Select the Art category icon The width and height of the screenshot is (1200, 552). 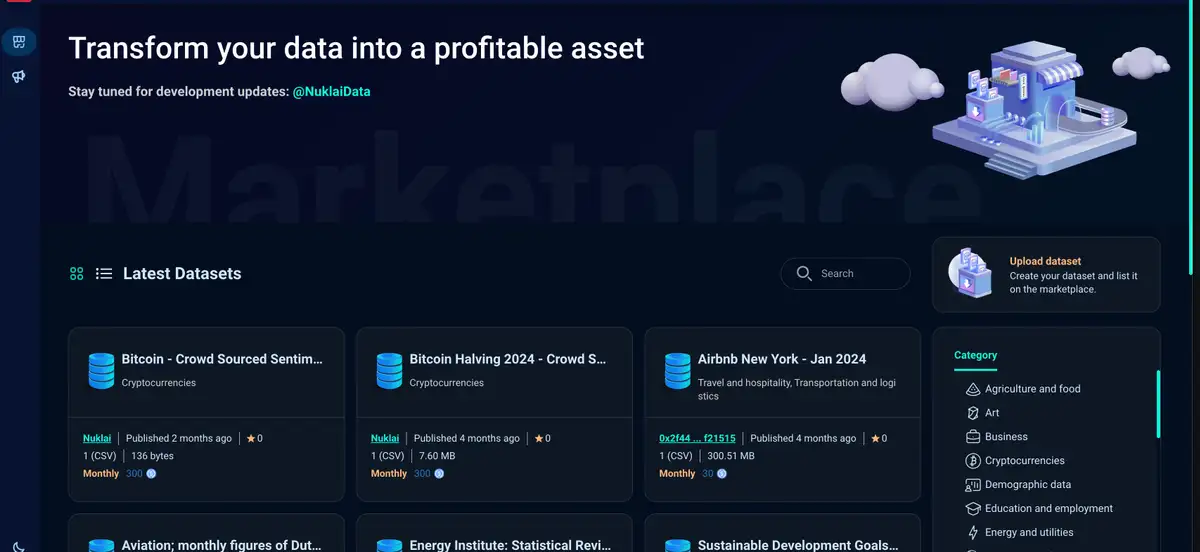pyautogui.click(x=972, y=413)
